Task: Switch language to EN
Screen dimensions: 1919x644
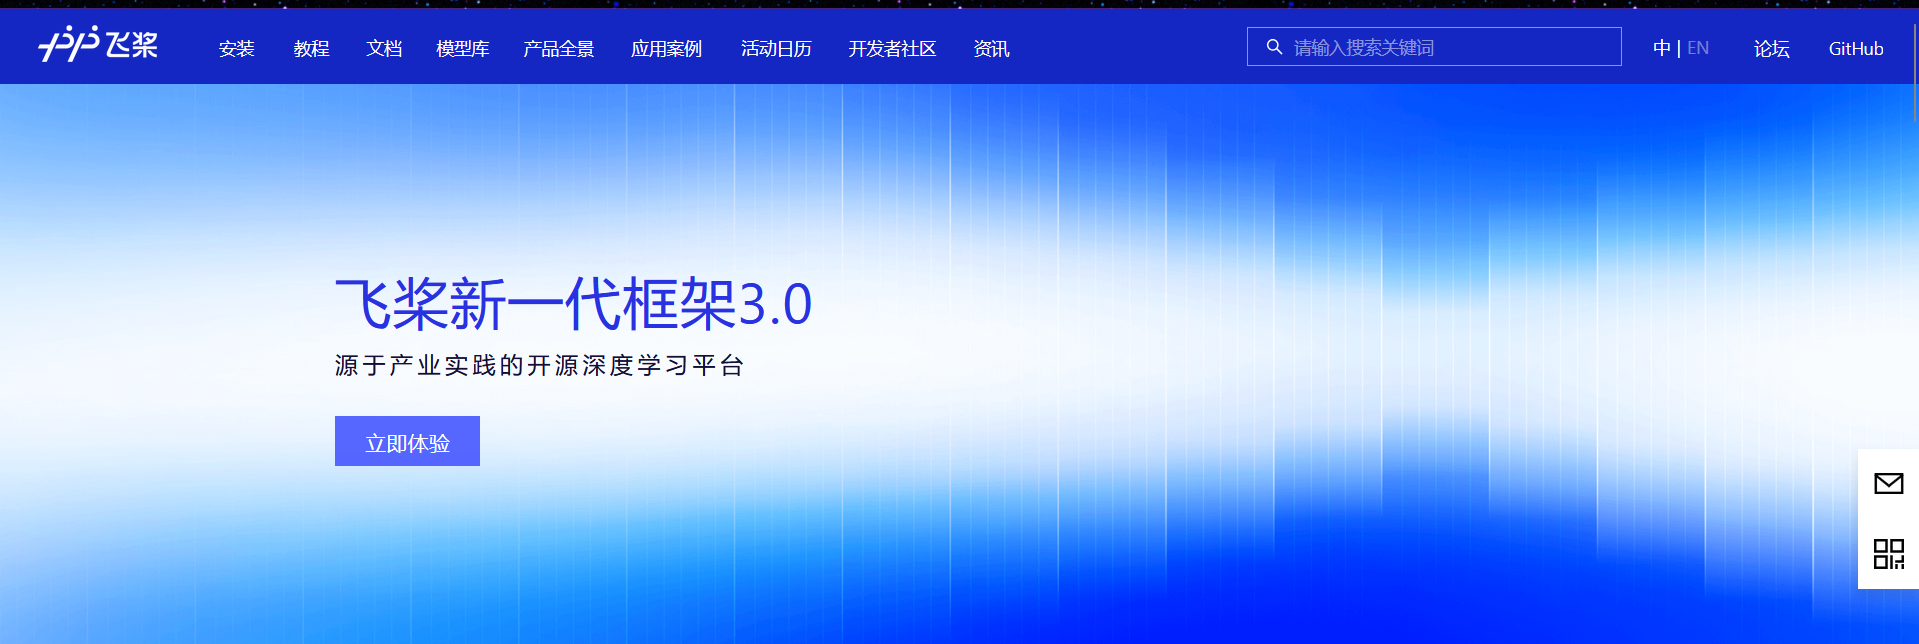Action: tap(1698, 48)
